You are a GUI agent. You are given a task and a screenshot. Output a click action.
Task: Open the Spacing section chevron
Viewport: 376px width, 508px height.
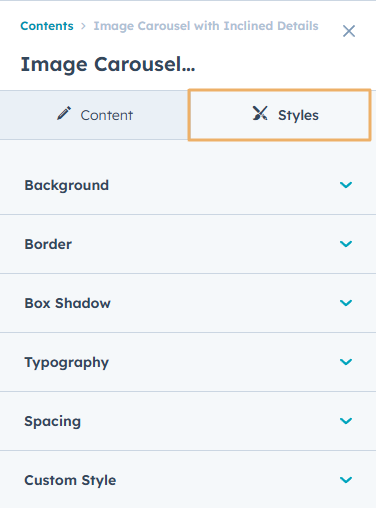click(x=346, y=421)
